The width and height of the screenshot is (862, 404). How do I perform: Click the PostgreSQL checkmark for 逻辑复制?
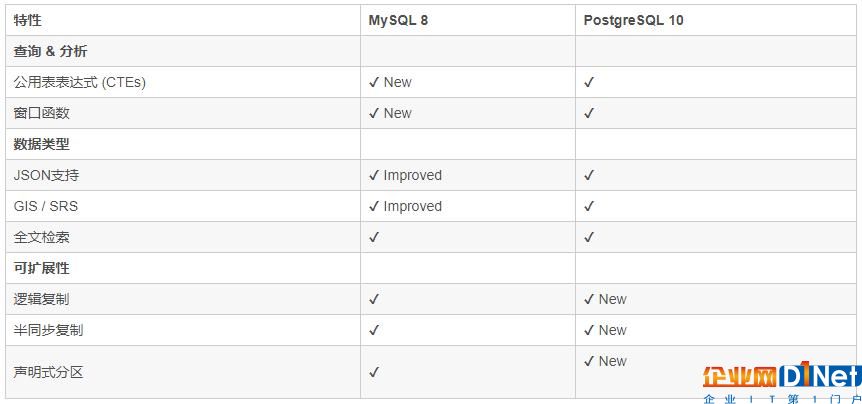[589, 299]
